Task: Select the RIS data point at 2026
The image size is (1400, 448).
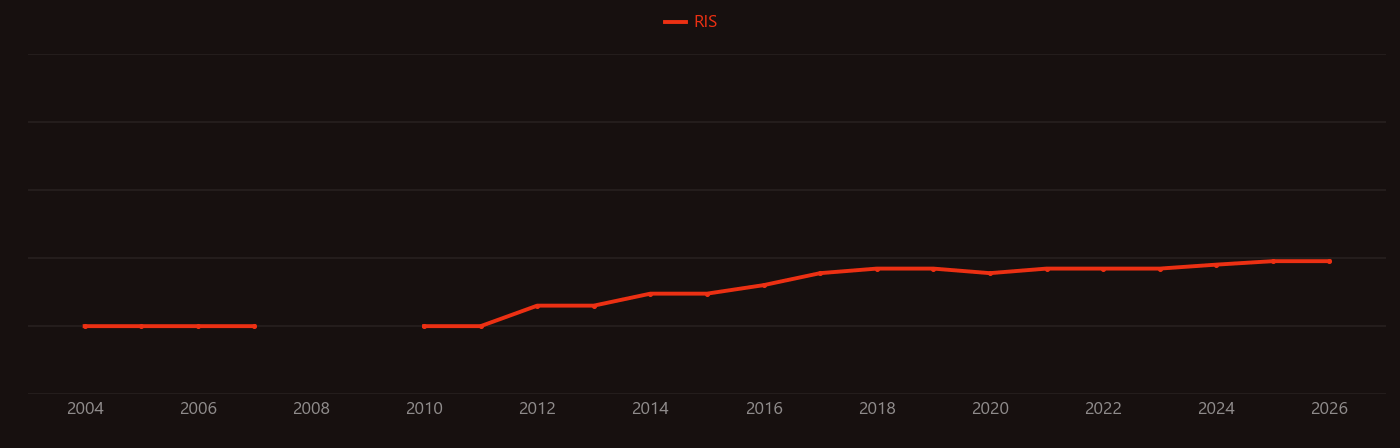Action: point(1329,261)
